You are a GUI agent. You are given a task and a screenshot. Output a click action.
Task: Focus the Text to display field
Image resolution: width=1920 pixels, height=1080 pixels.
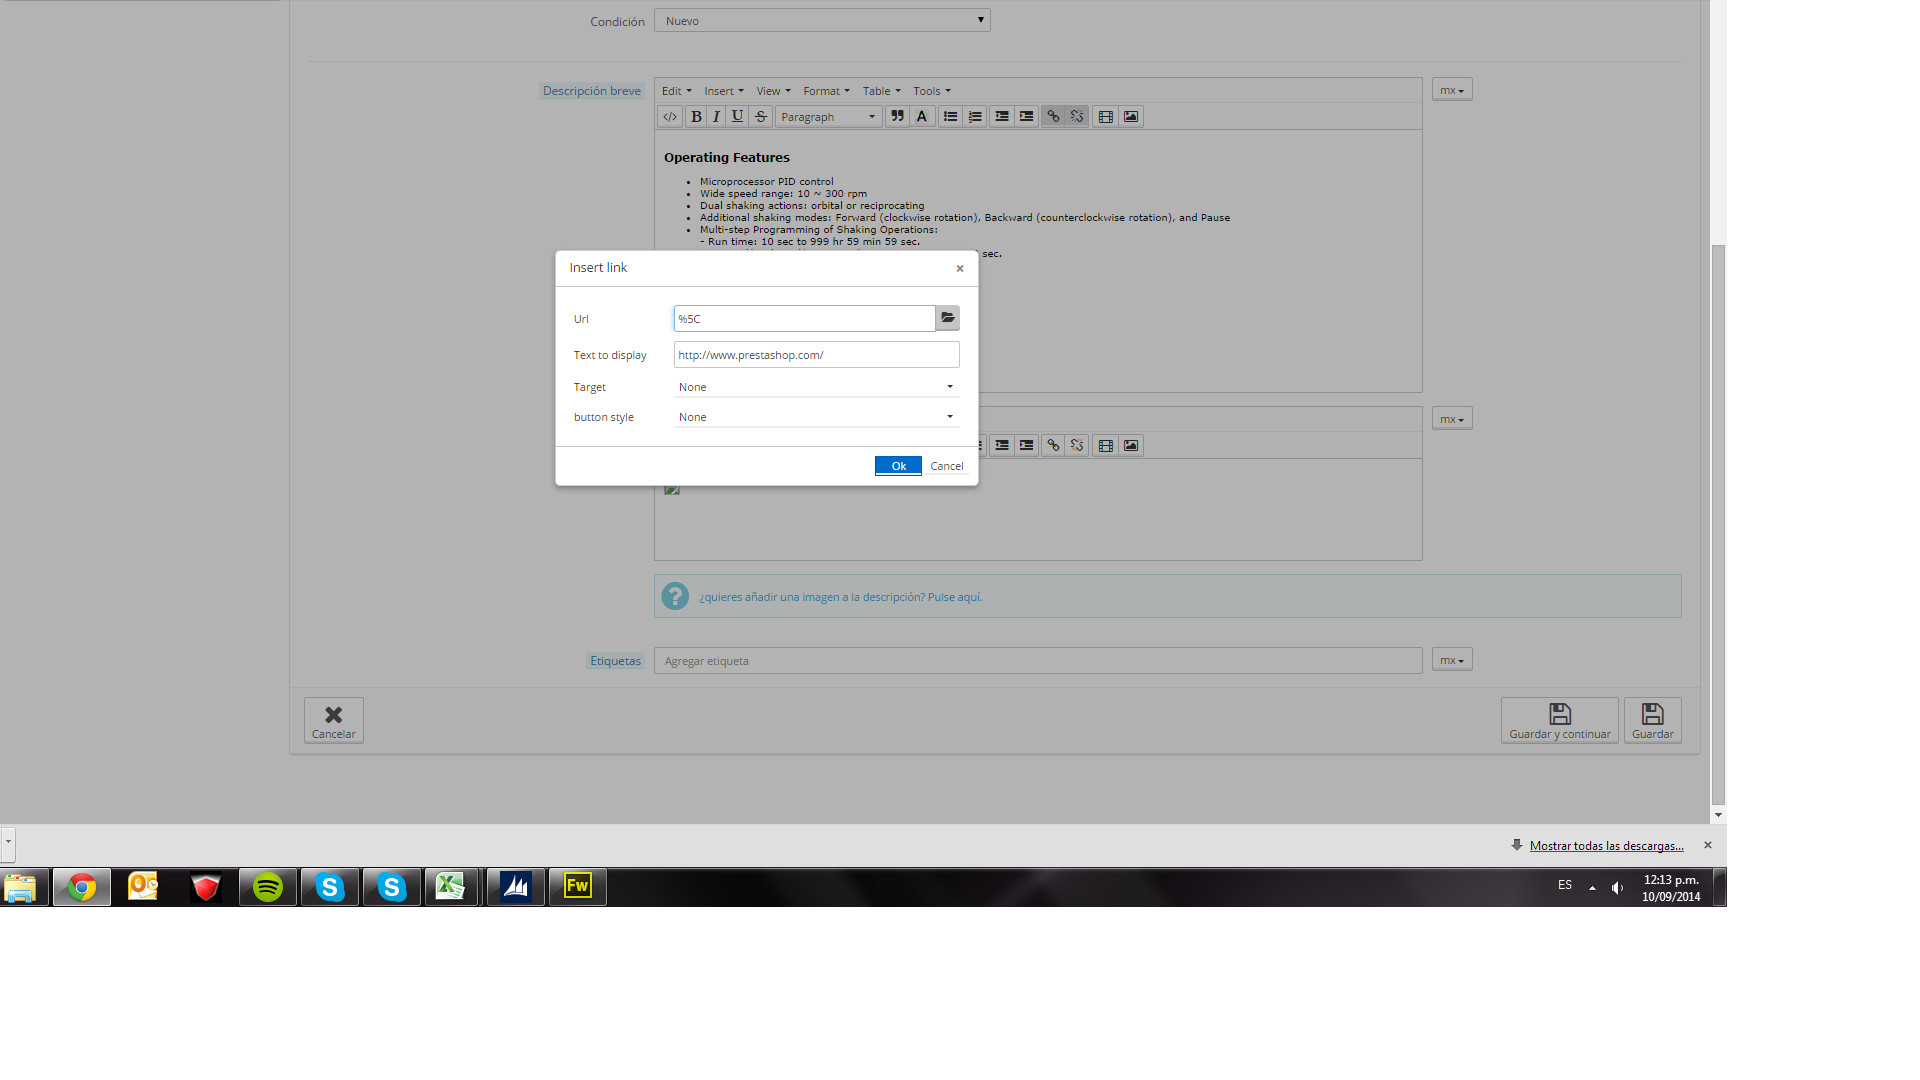click(816, 355)
